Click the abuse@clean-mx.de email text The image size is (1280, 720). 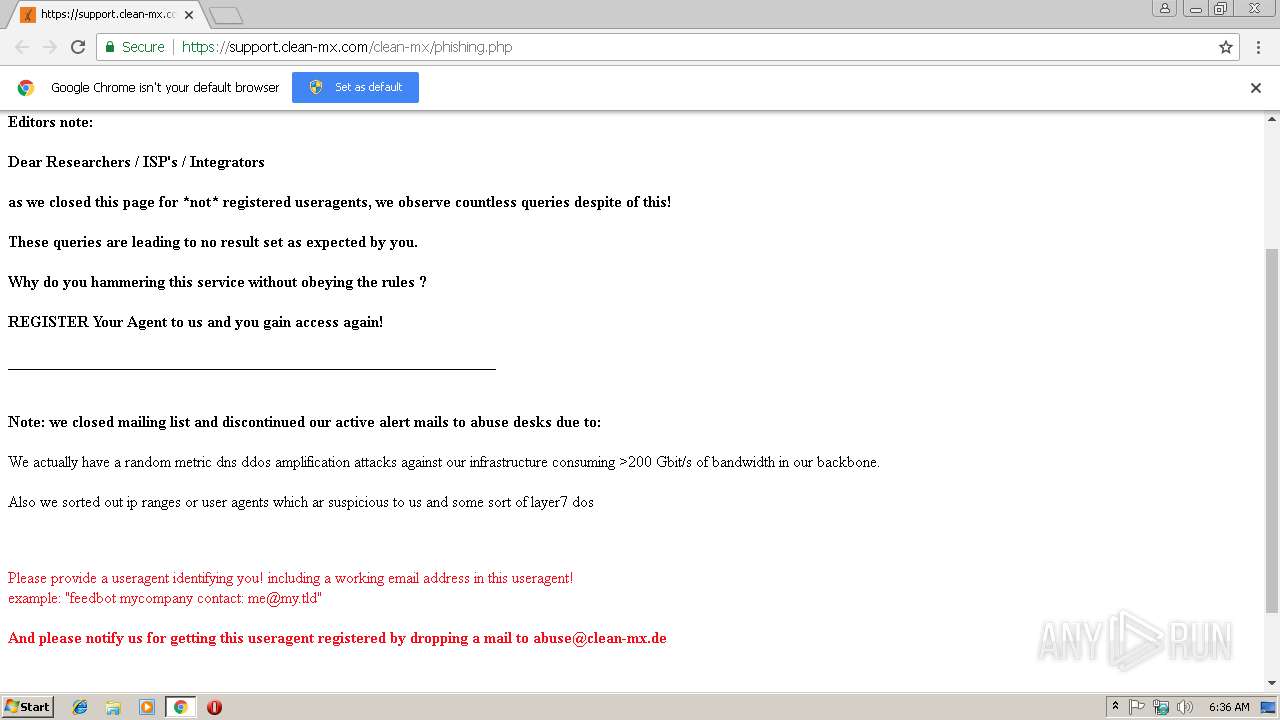pos(599,638)
